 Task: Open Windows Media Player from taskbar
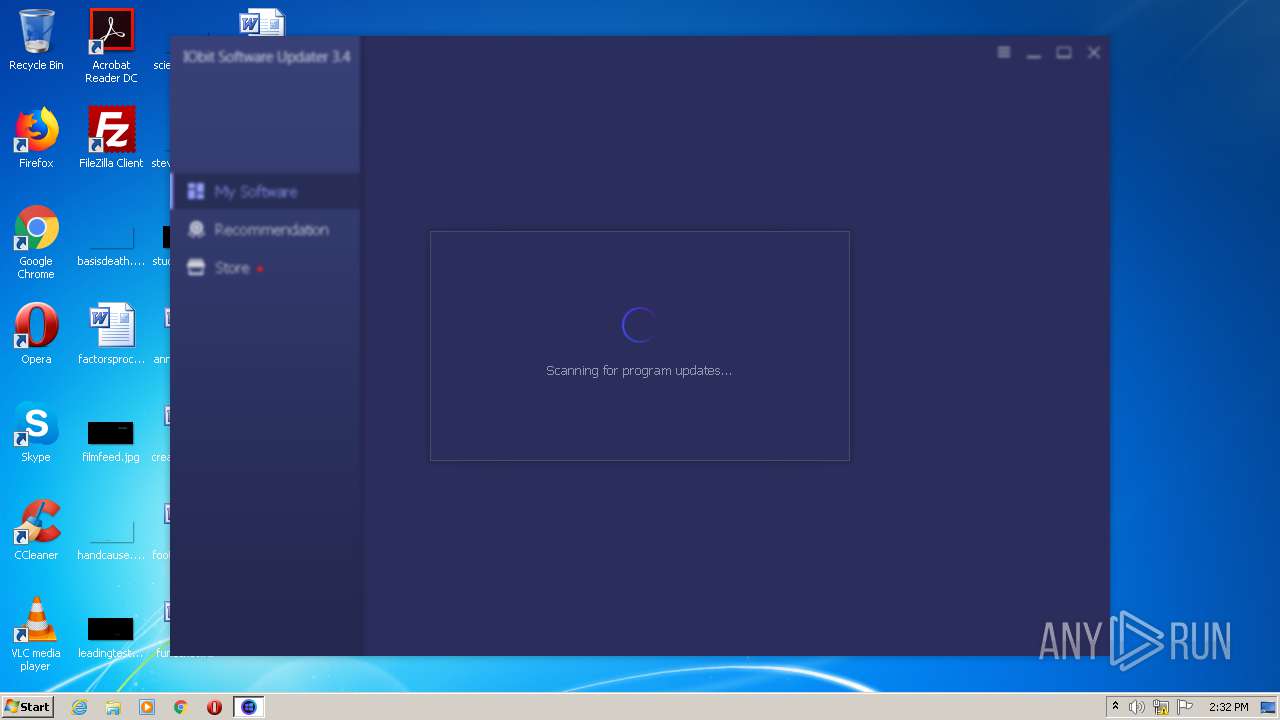[x=147, y=707]
